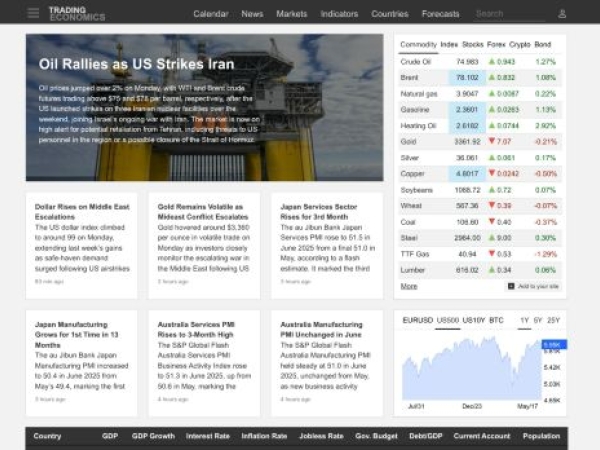The height and width of the screenshot is (450, 600).
Task: Open the Forecasts menu
Action: (x=440, y=14)
